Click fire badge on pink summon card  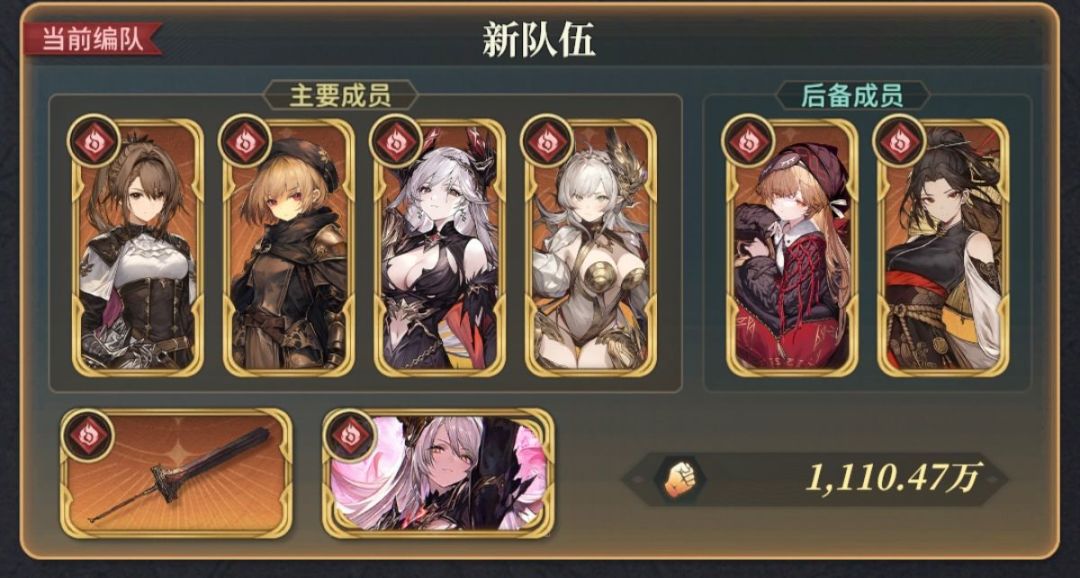[351, 435]
